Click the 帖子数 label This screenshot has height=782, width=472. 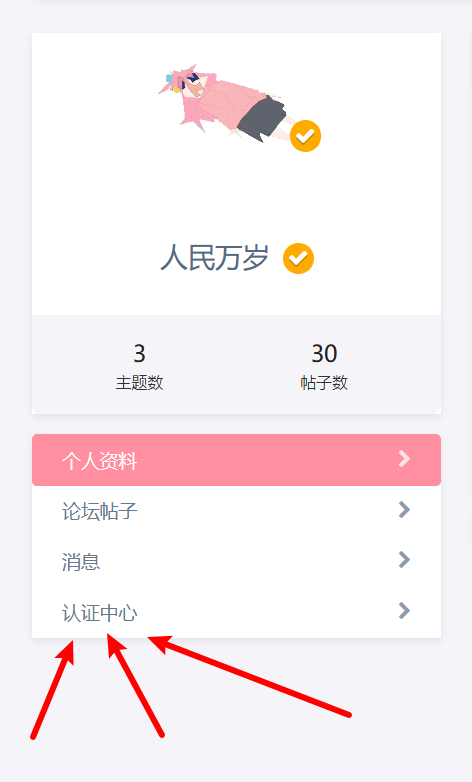[x=324, y=383]
